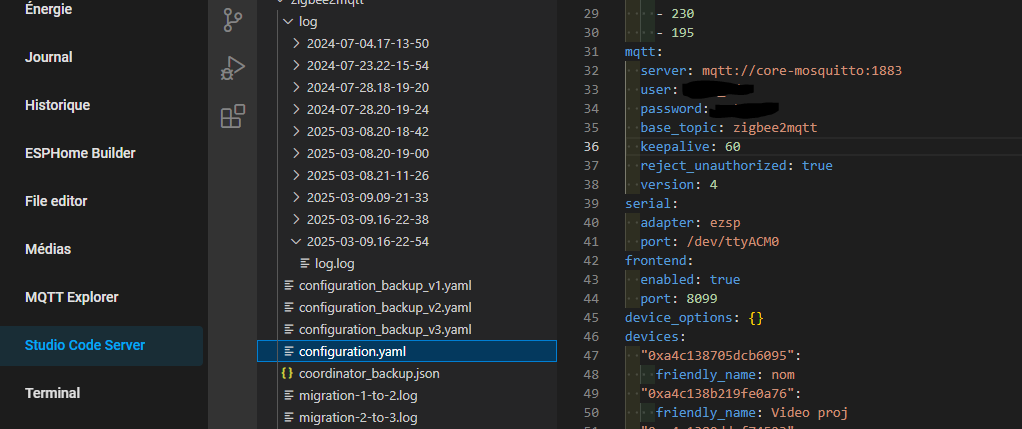This screenshot has width=1022, height=429.
Task: Click the migration-1-to-2.log file icon
Action: [289, 395]
